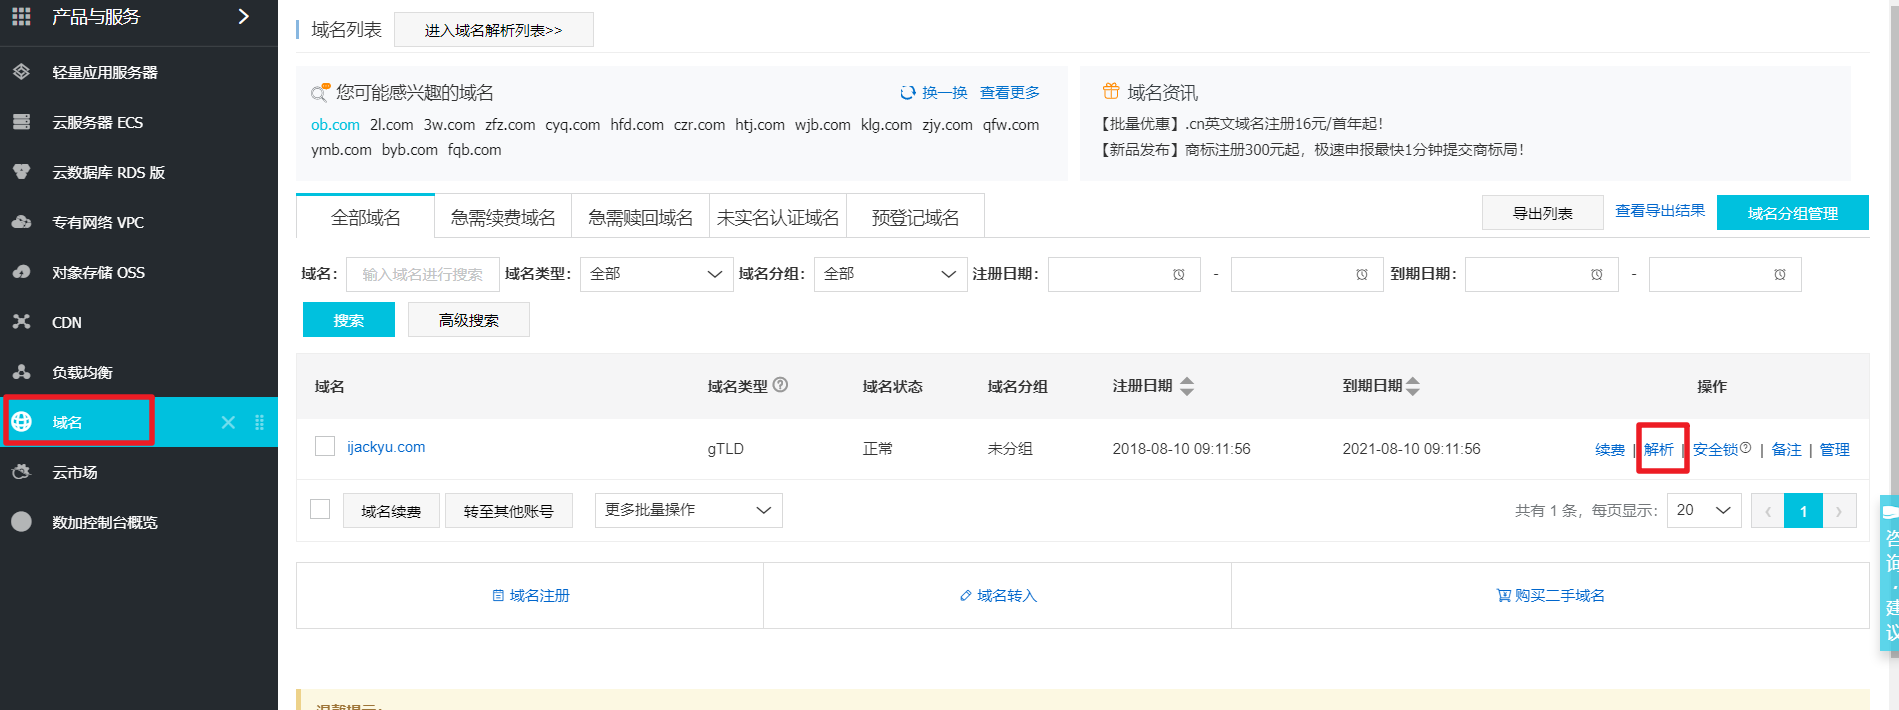Close the 域名 sidebar item with X
The height and width of the screenshot is (710, 1899).
click(228, 422)
